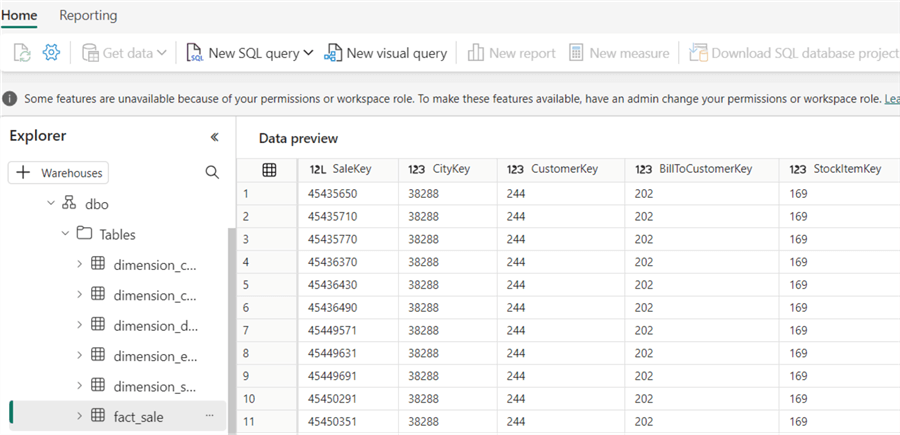Open New visual query
Image resolution: width=900 pixels, height=435 pixels.
[385, 53]
